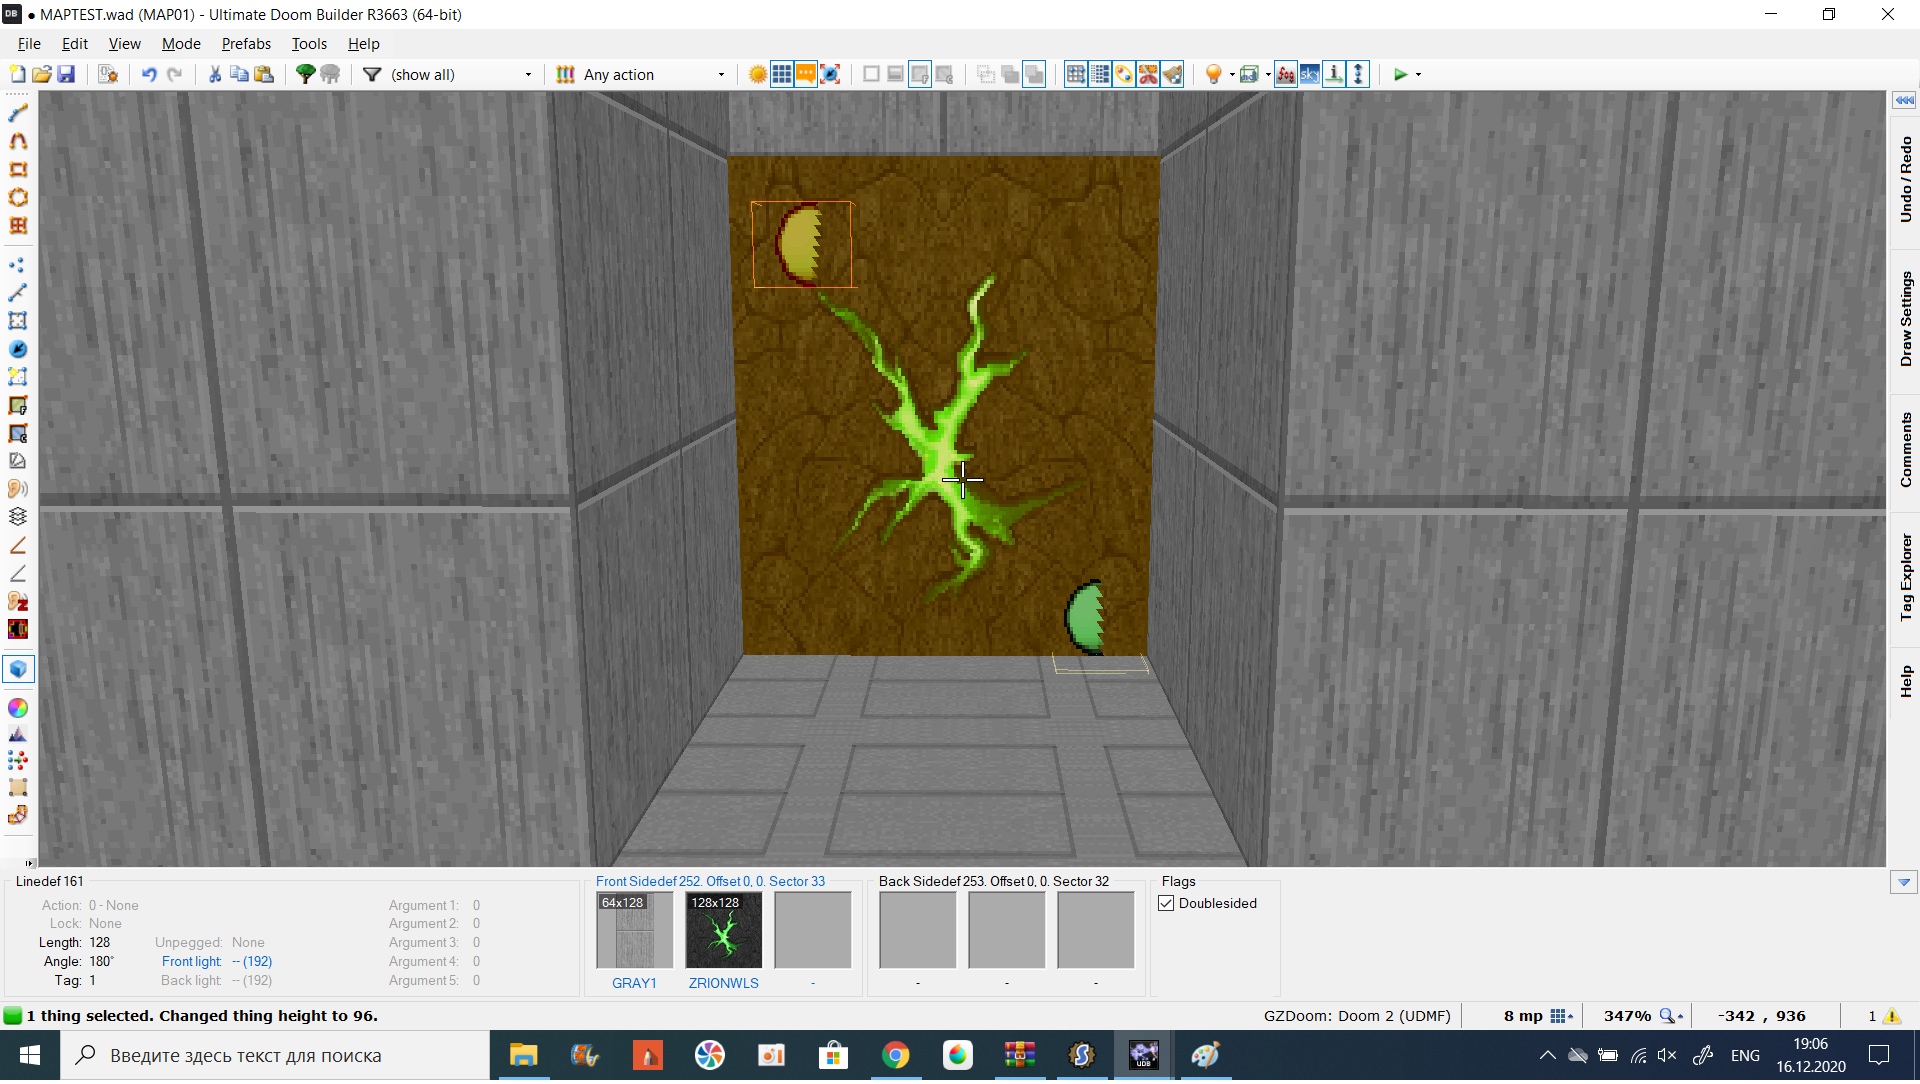Open the Tag Explorer side panel
This screenshot has width=1920, height=1084.
coord(1905,577)
